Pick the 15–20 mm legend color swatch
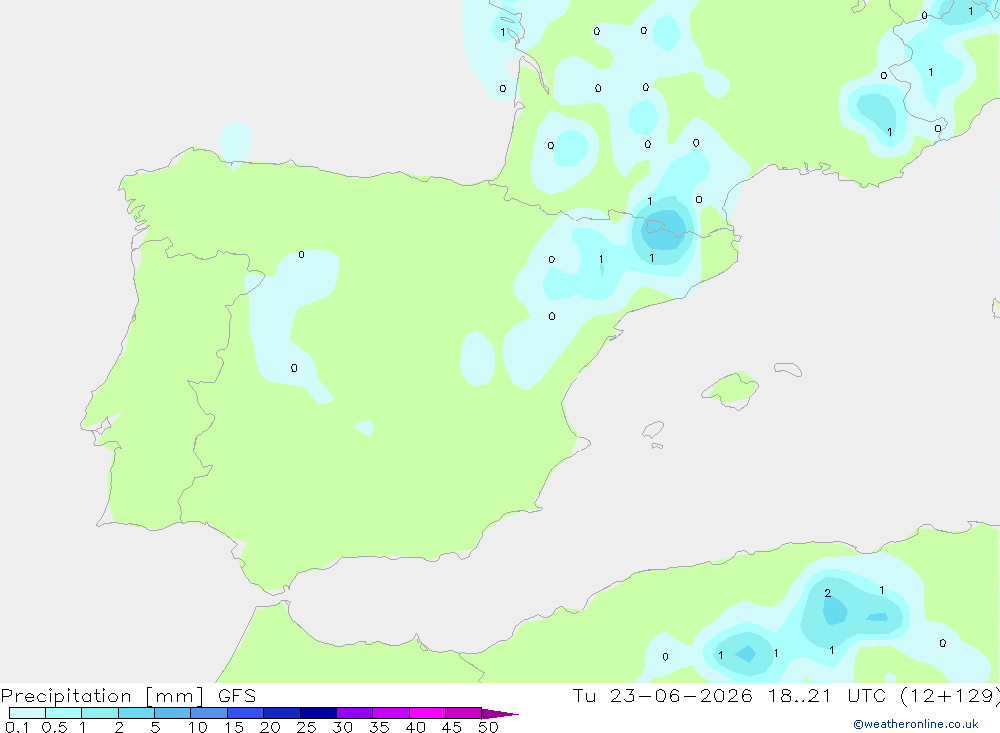 246,713
